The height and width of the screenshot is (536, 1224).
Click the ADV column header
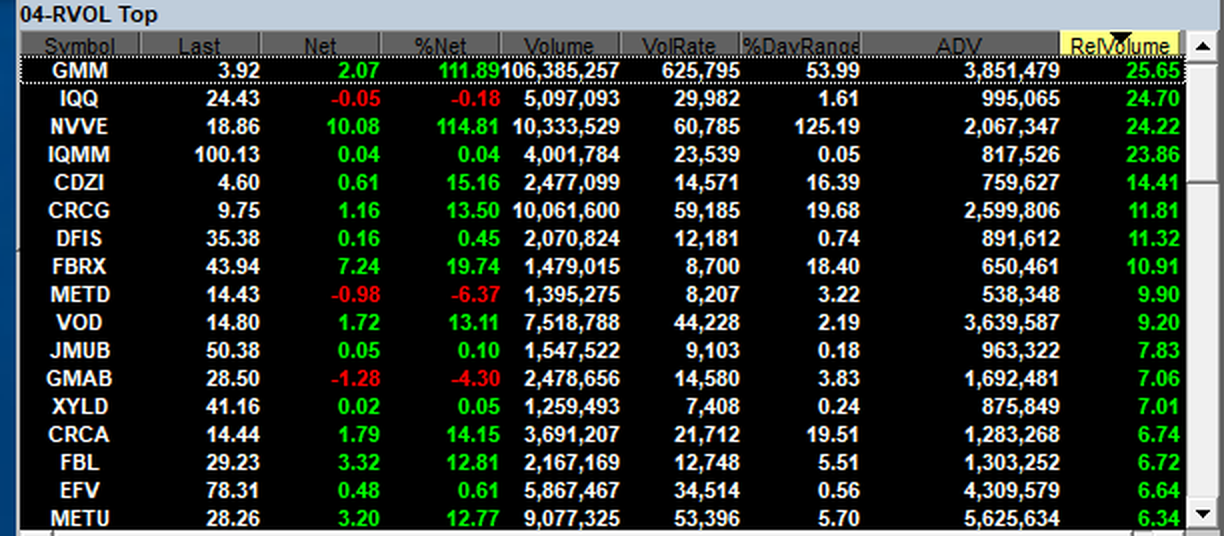(x=960, y=45)
